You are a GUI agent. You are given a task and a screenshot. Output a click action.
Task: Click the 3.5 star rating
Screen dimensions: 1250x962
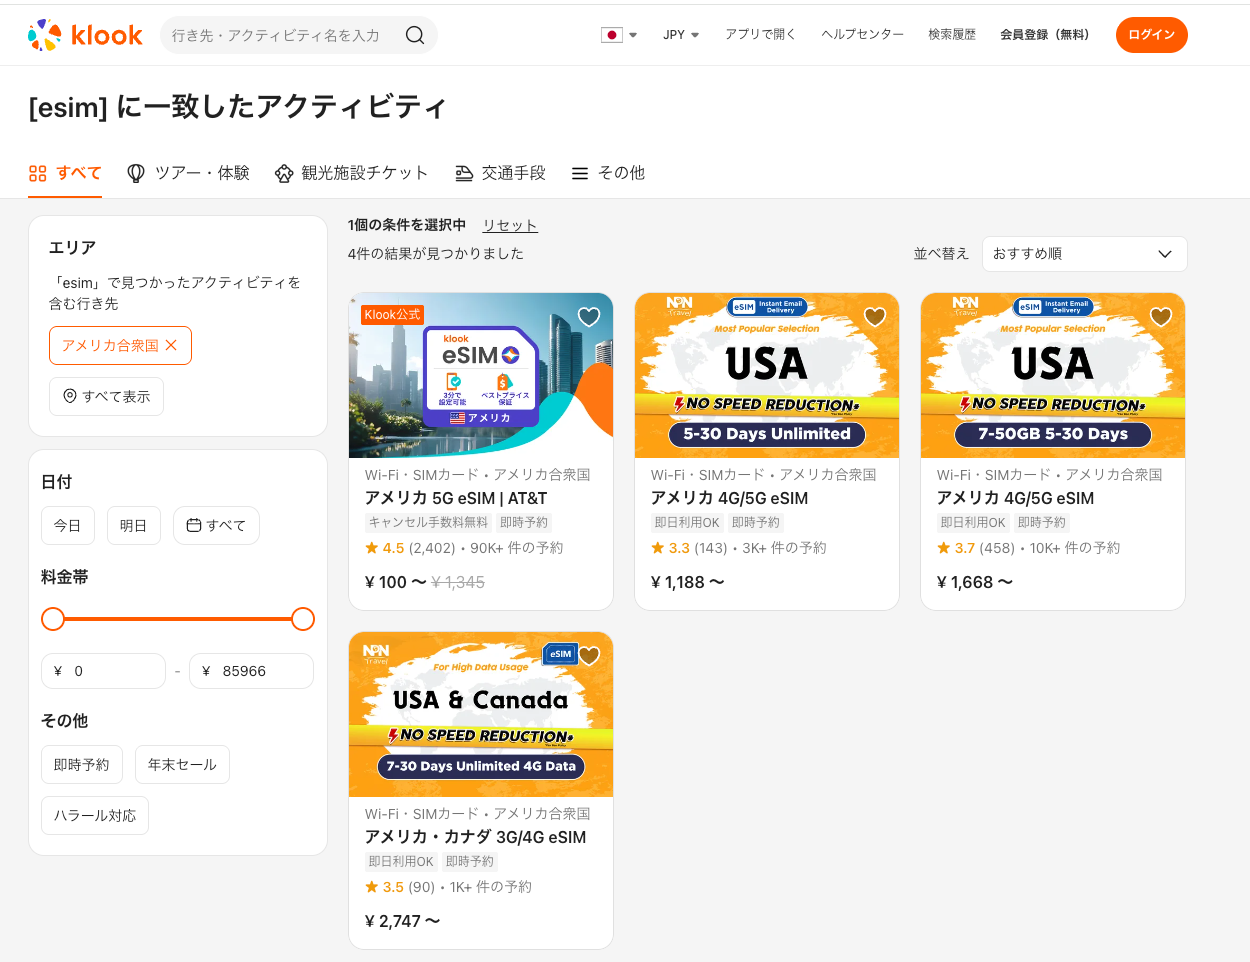pos(385,887)
